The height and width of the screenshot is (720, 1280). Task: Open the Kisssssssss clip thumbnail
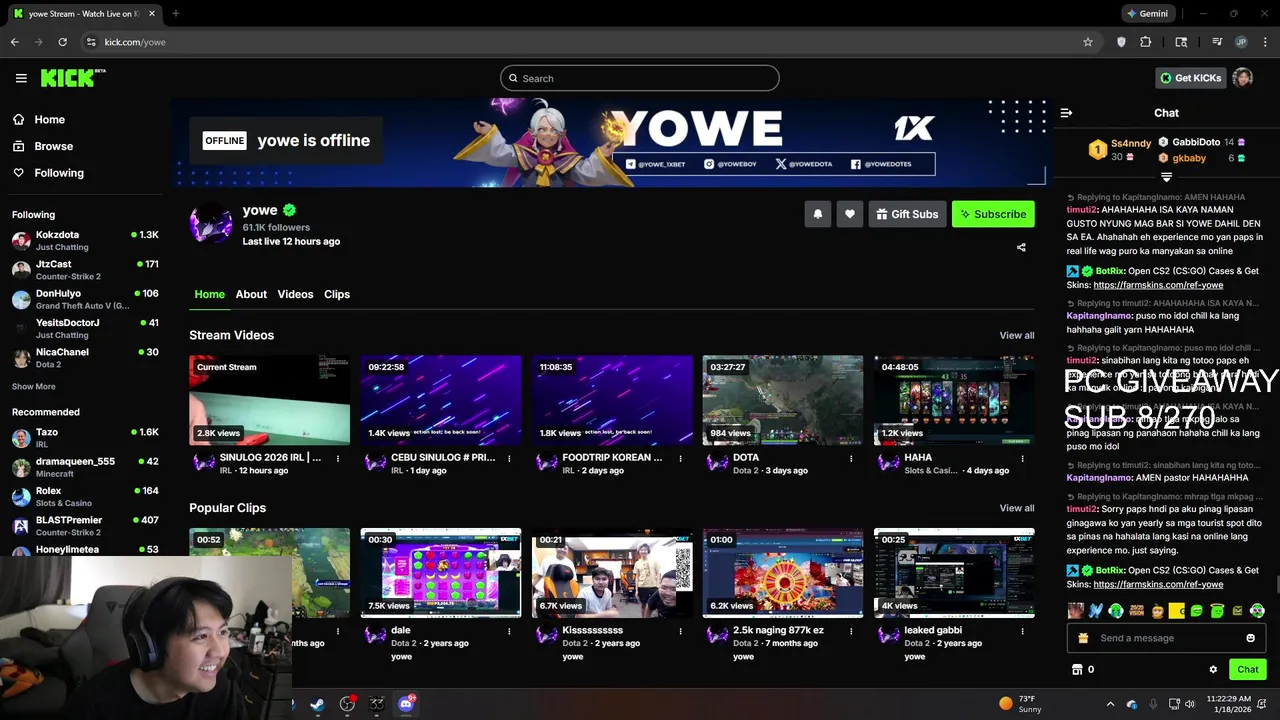tap(612, 573)
